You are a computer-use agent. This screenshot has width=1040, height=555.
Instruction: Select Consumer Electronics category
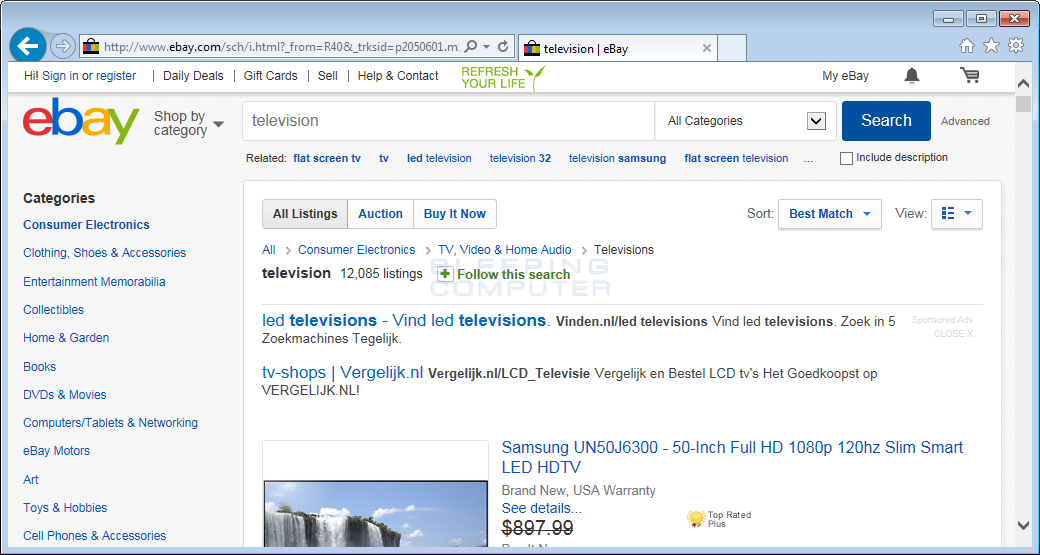tap(86, 225)
